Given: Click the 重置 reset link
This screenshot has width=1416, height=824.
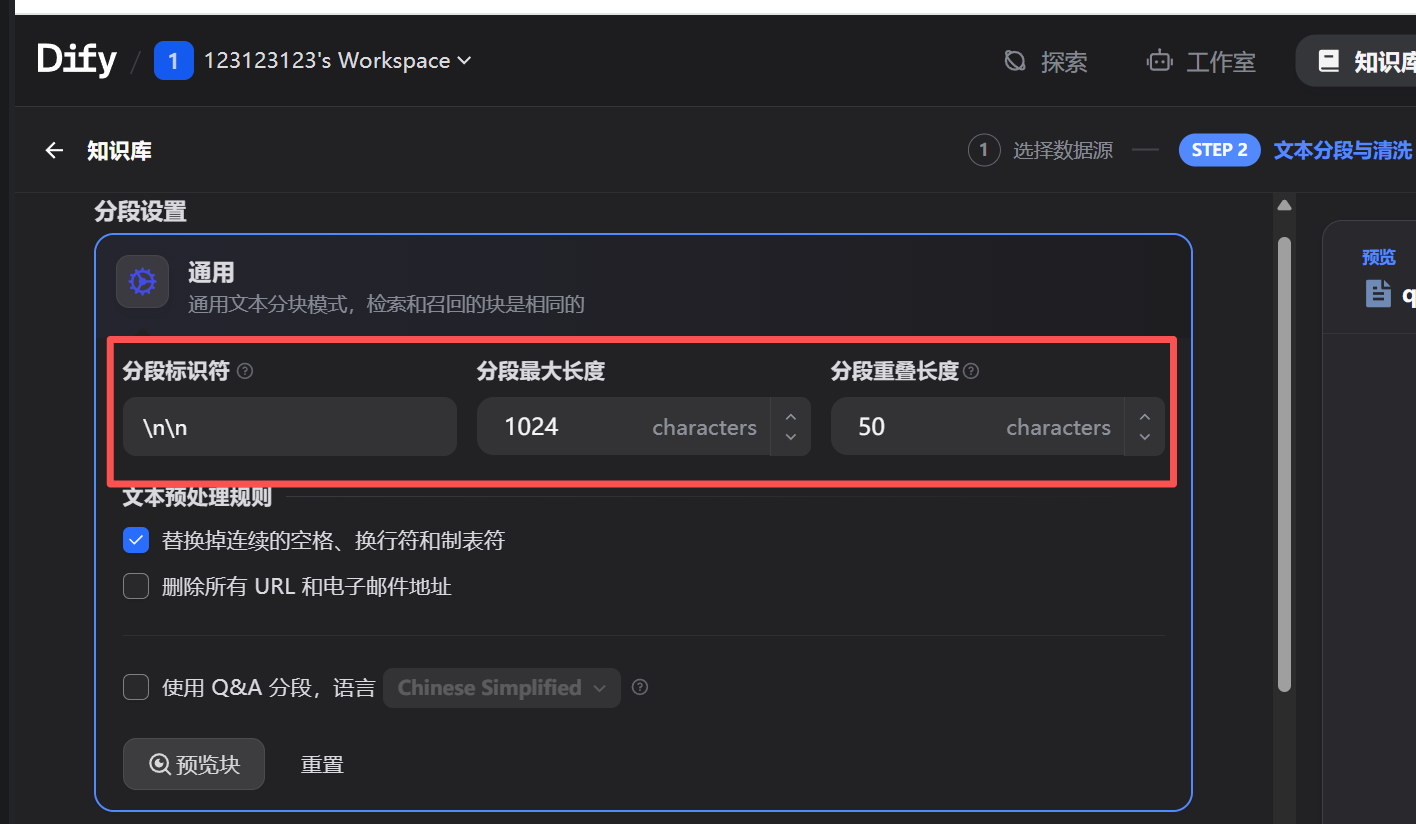Looking at the screenshot, I should [x=322, y=763].
